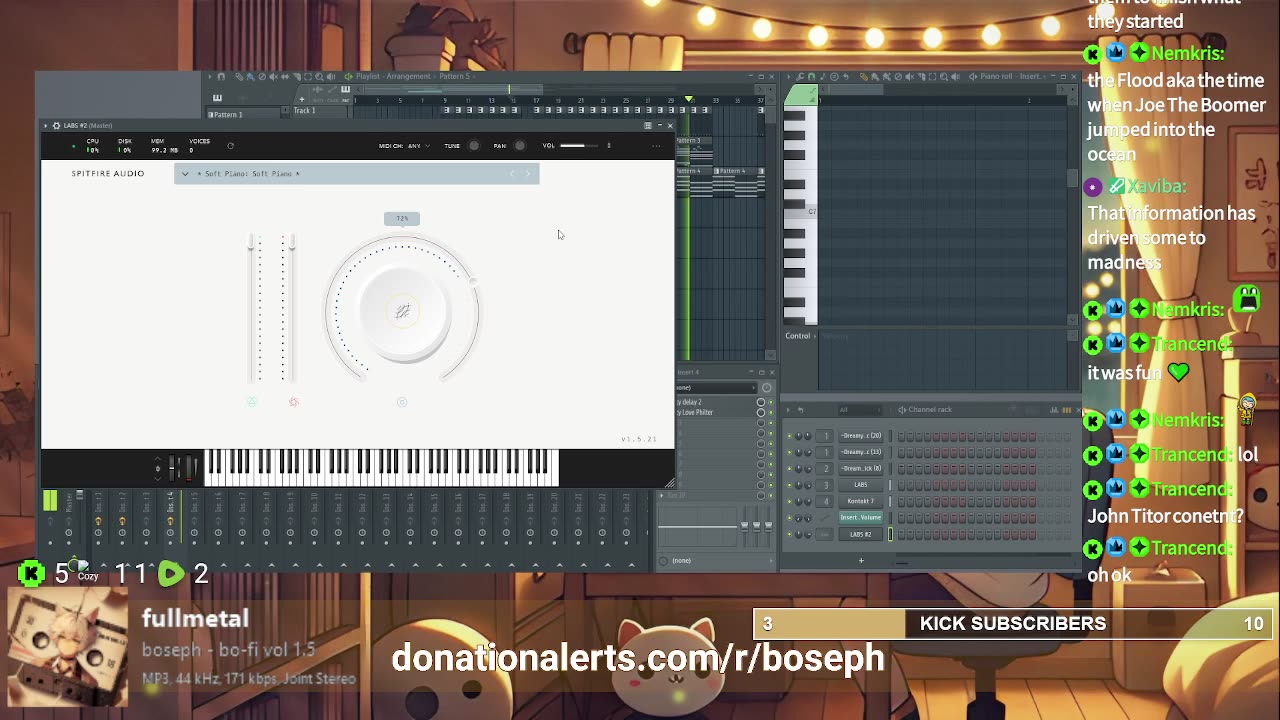The image size is (1280, 720).
Task: Click the PAN knob in LABS header
Action: 520,146
